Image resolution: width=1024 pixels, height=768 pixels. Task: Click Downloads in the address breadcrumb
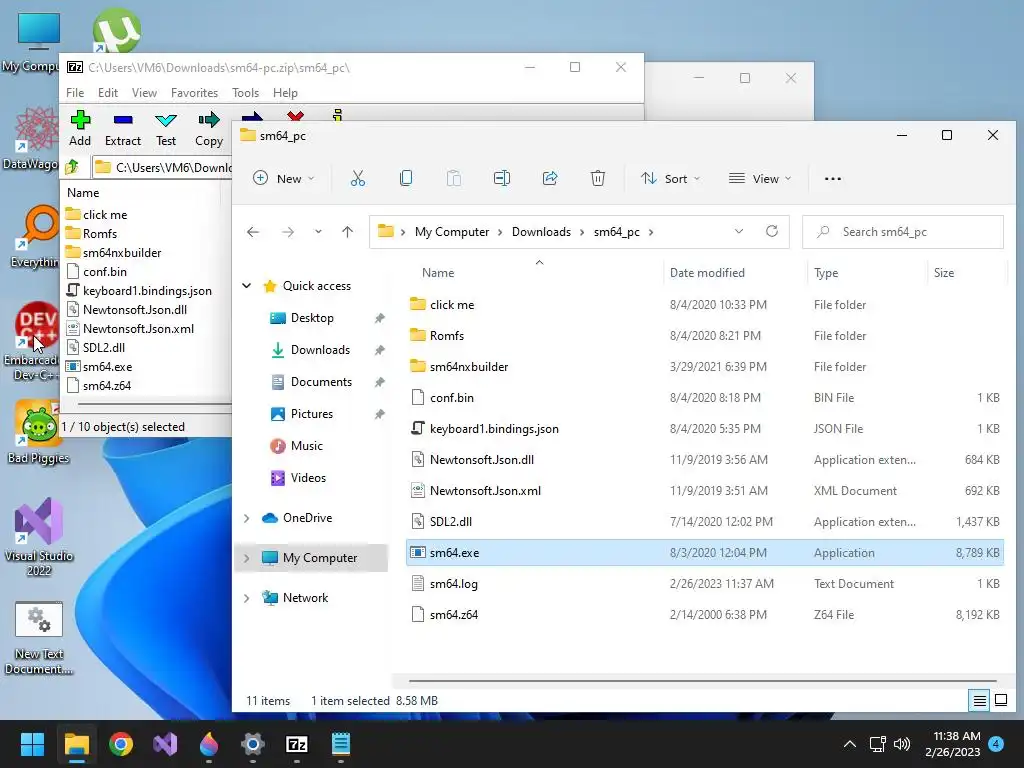tap(541, 232)
